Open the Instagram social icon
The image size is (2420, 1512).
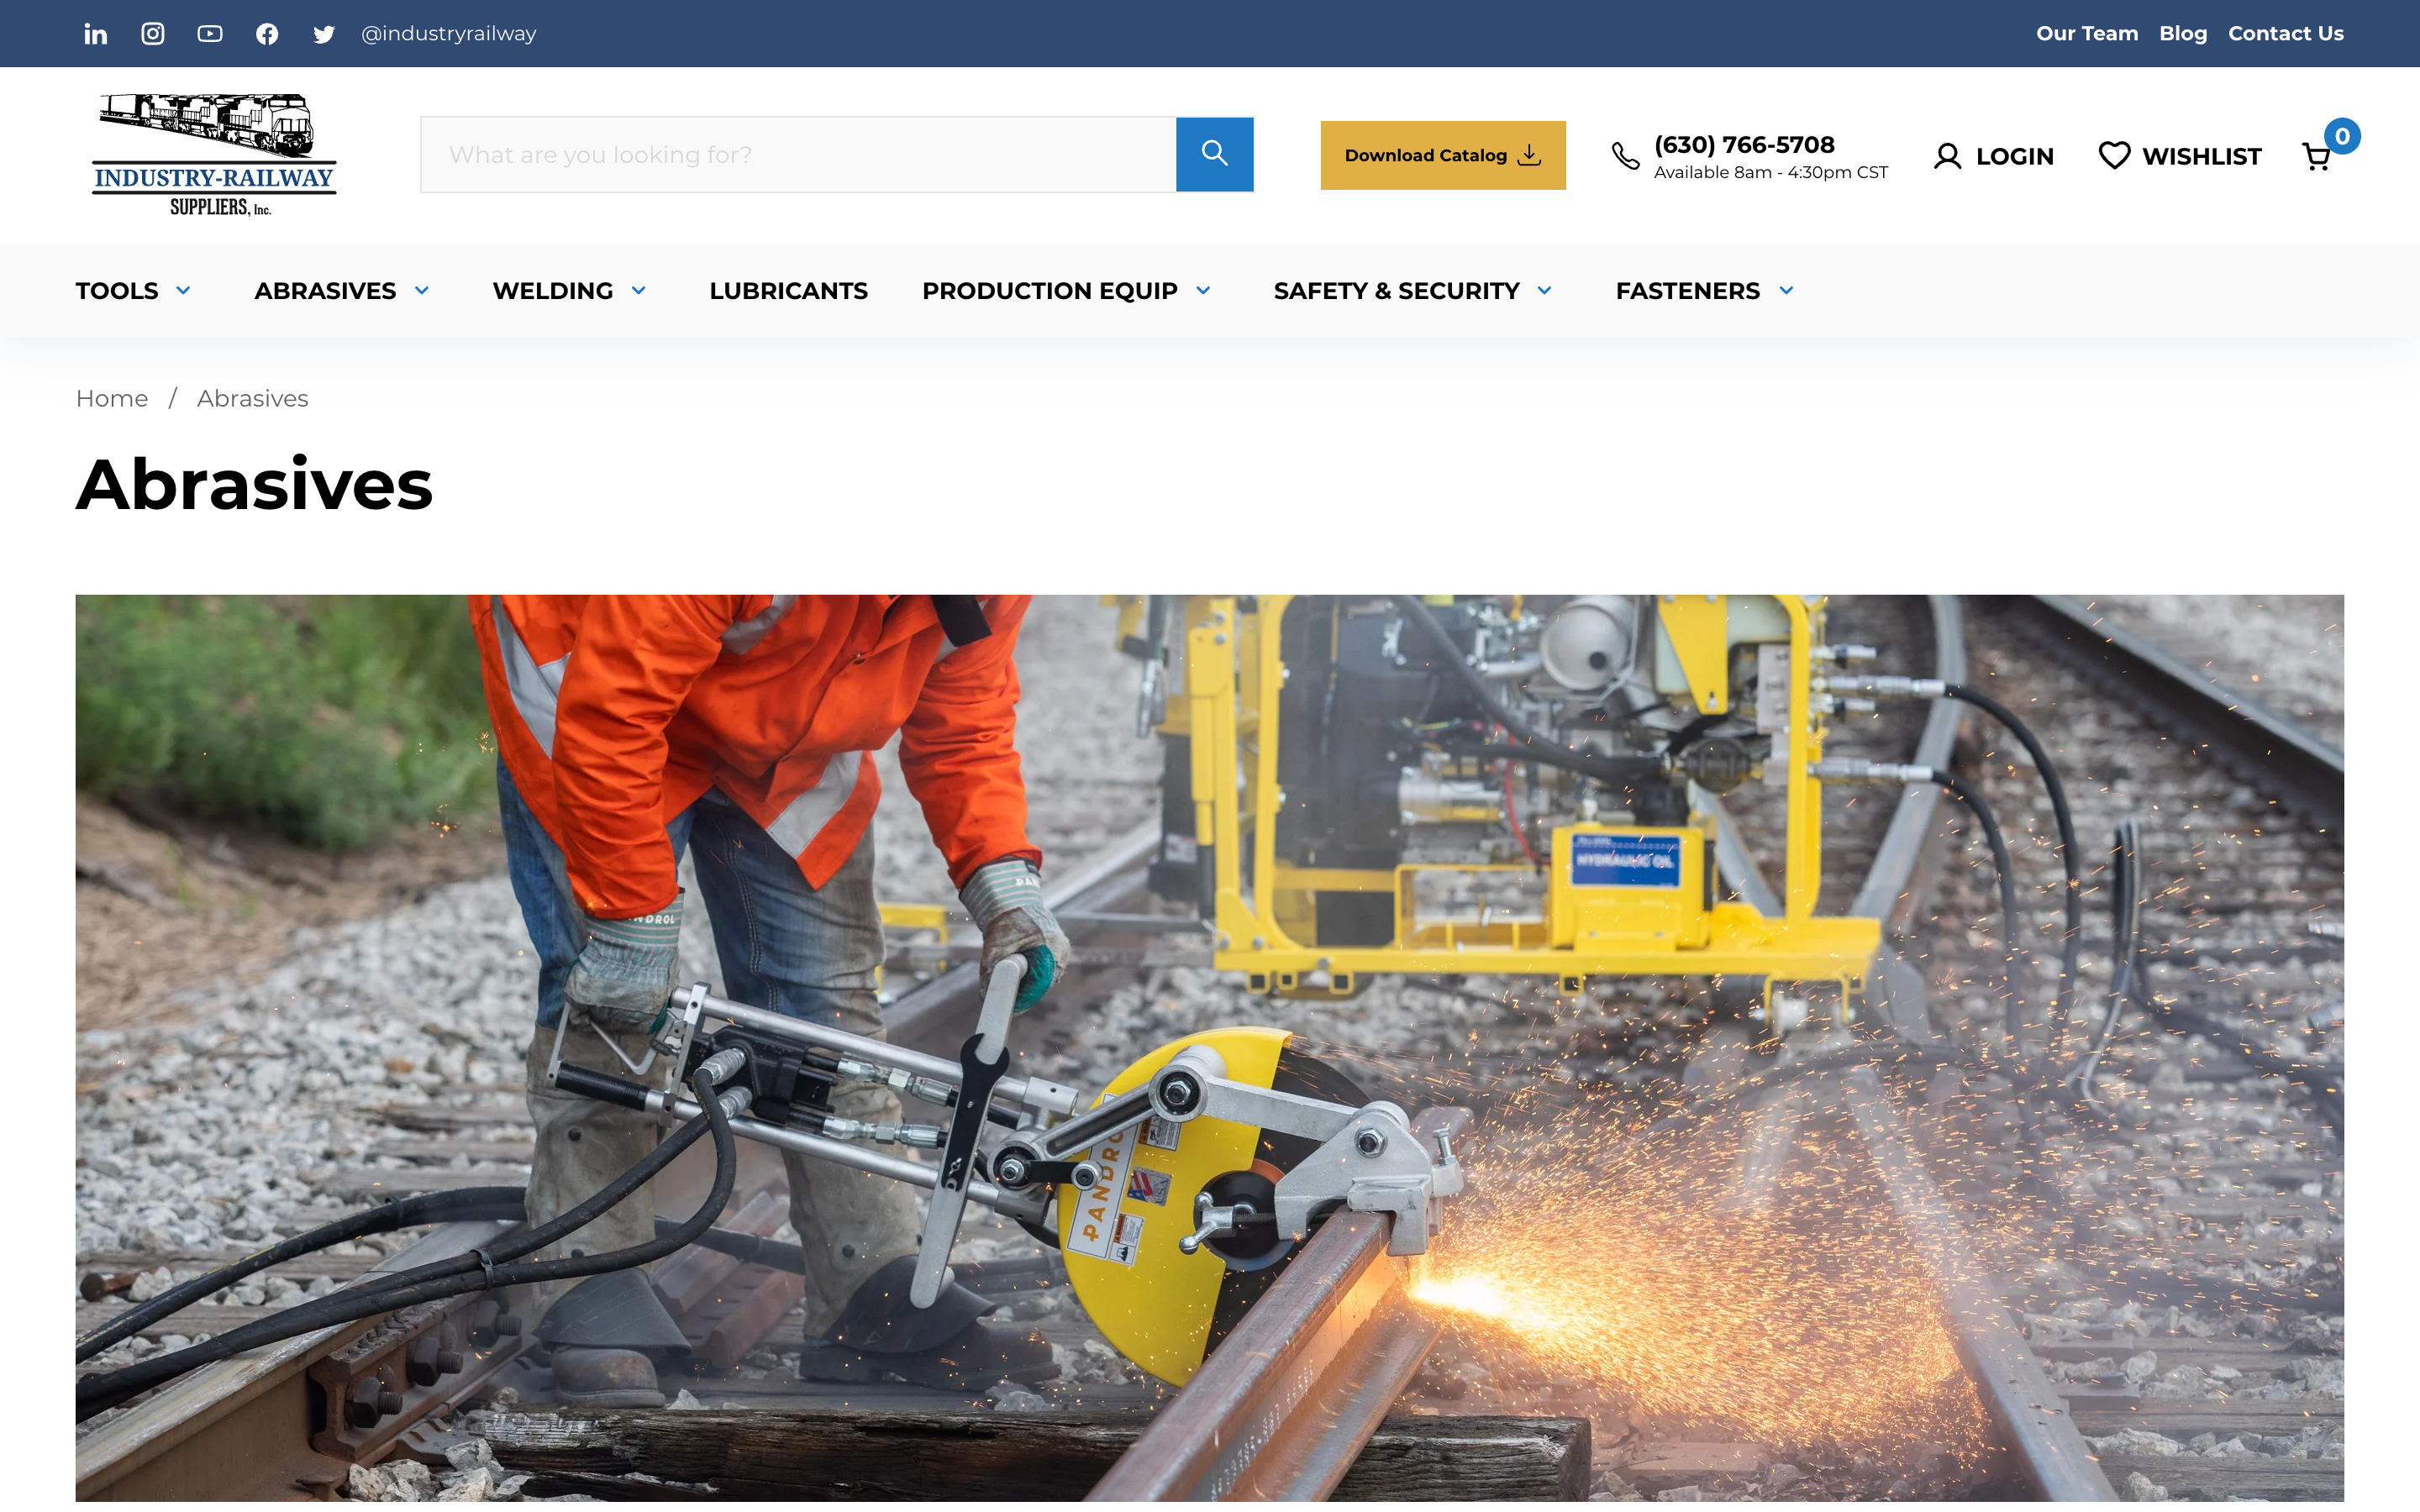coord(152,34)
